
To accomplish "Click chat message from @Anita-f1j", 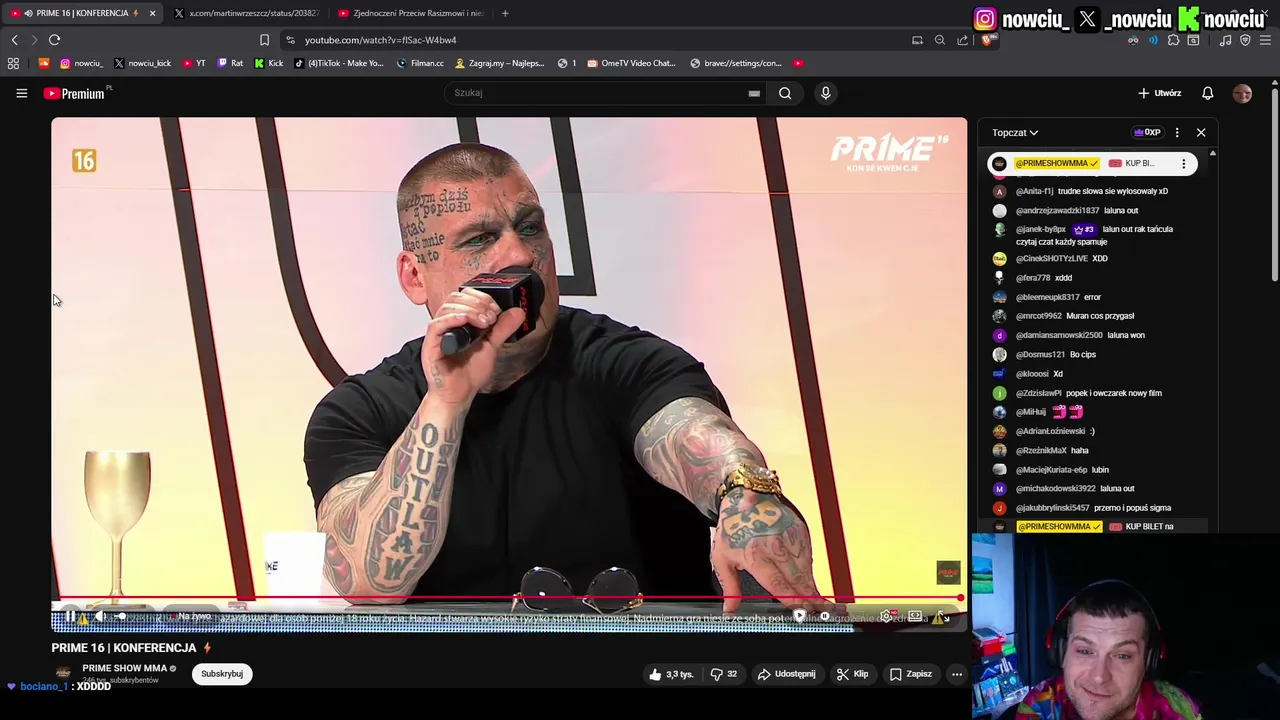I will pos(1091,191).
